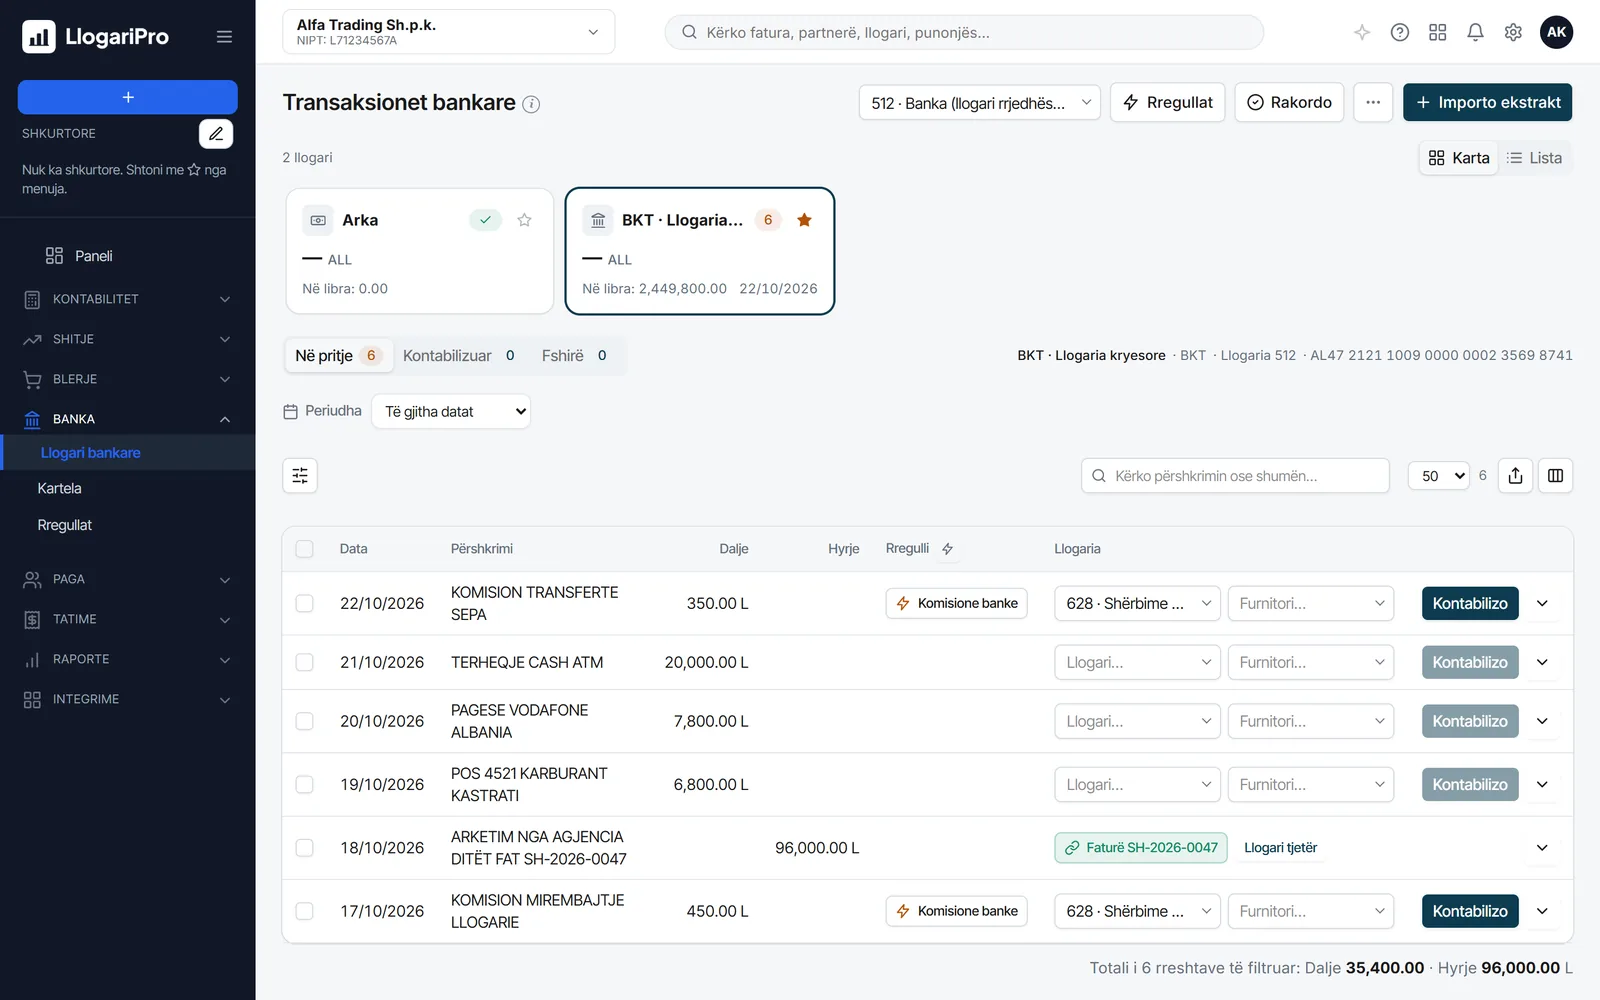Open the help question mark icon
Screen dimensions: 1600x1000
[1400, 32]
